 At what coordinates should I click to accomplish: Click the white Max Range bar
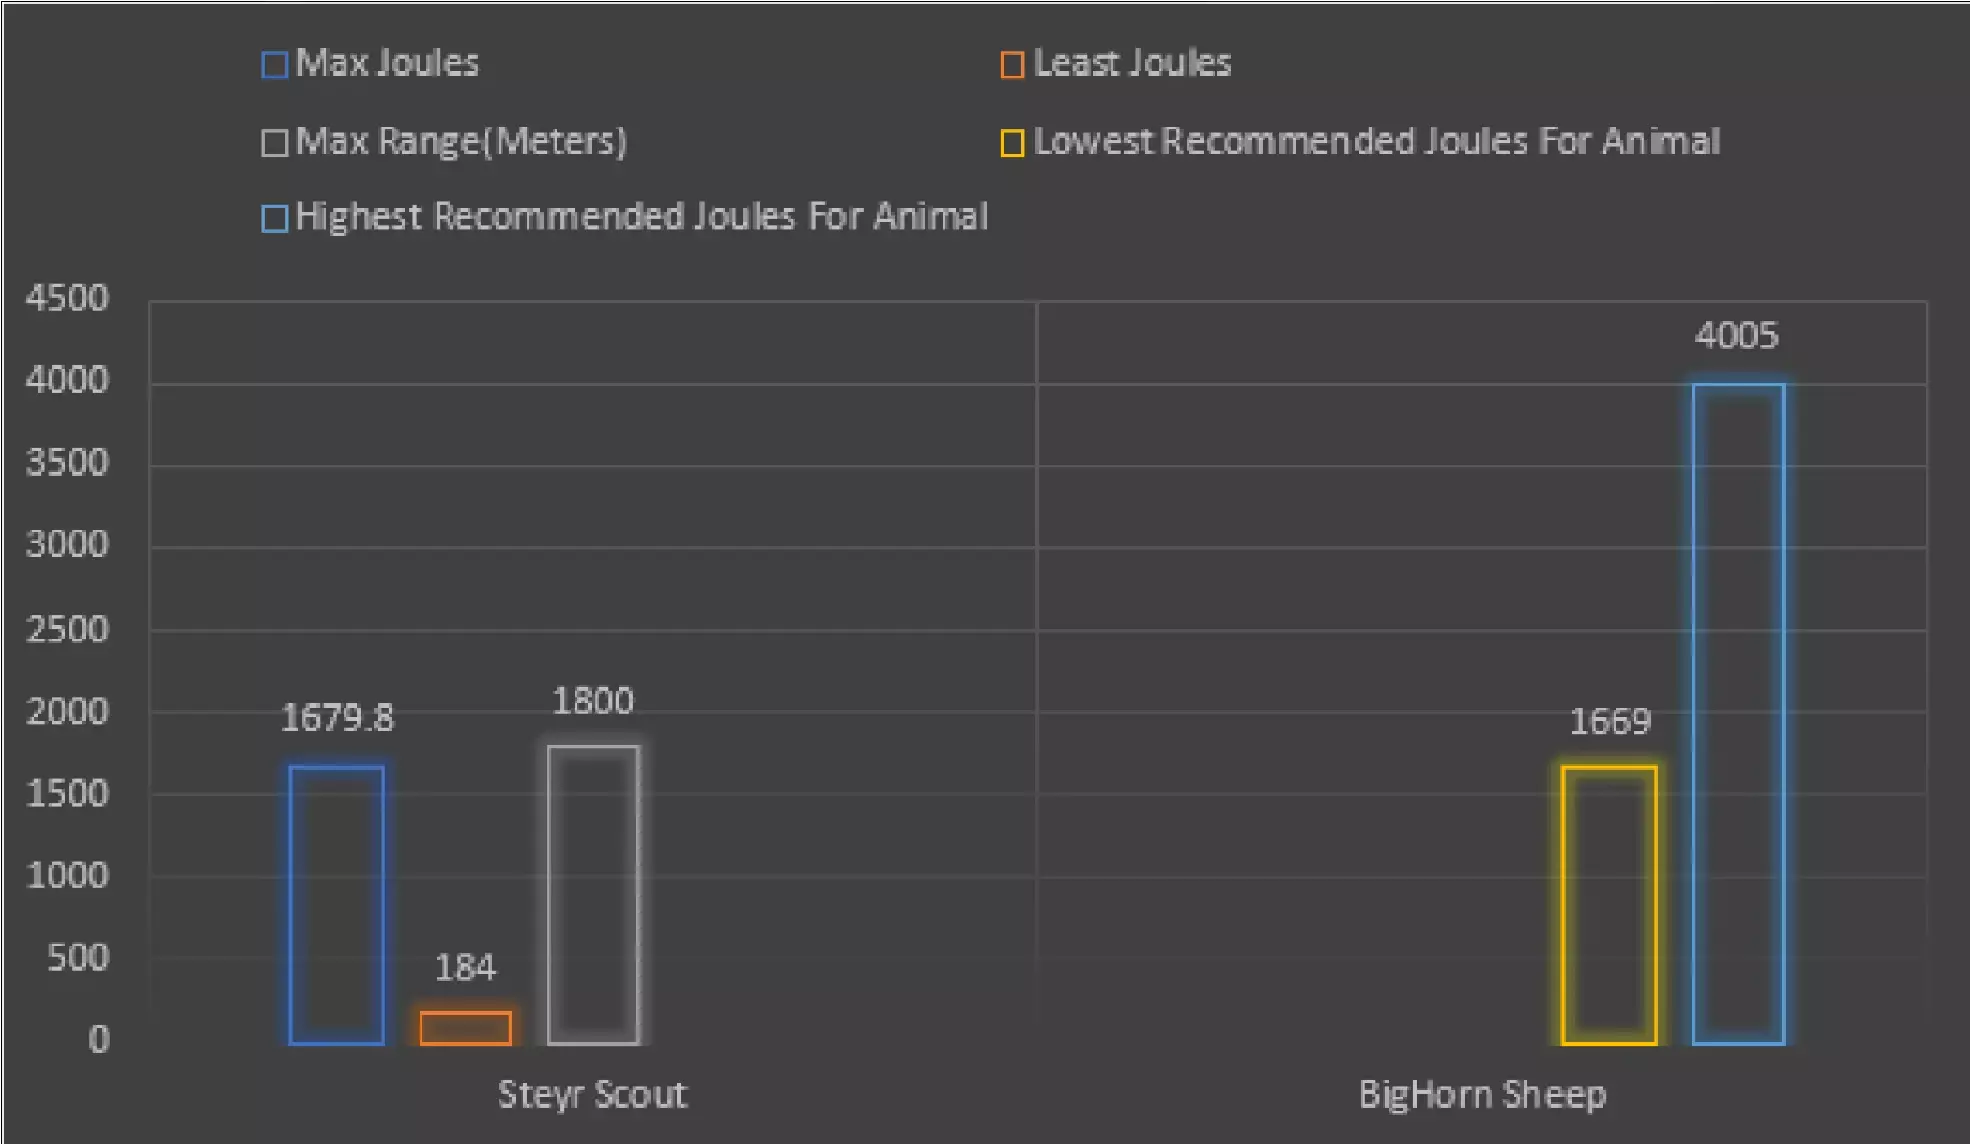593,895
